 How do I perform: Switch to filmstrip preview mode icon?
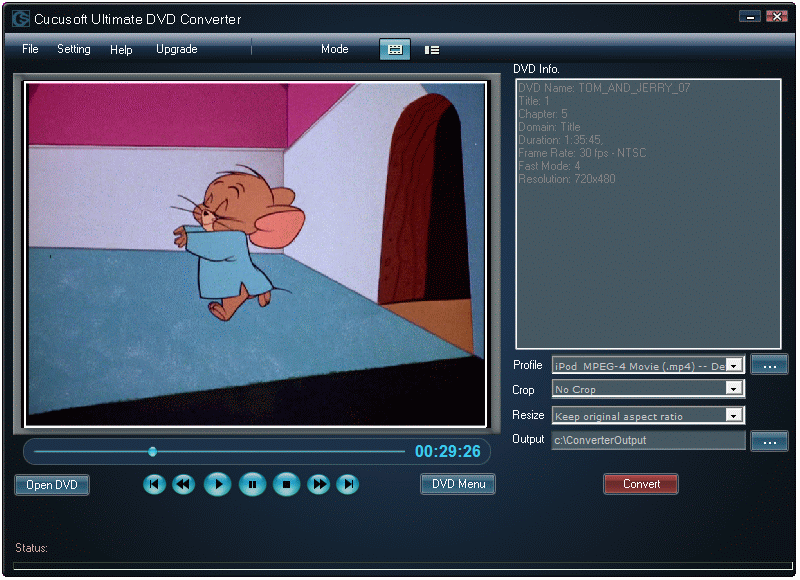[395, 49]
